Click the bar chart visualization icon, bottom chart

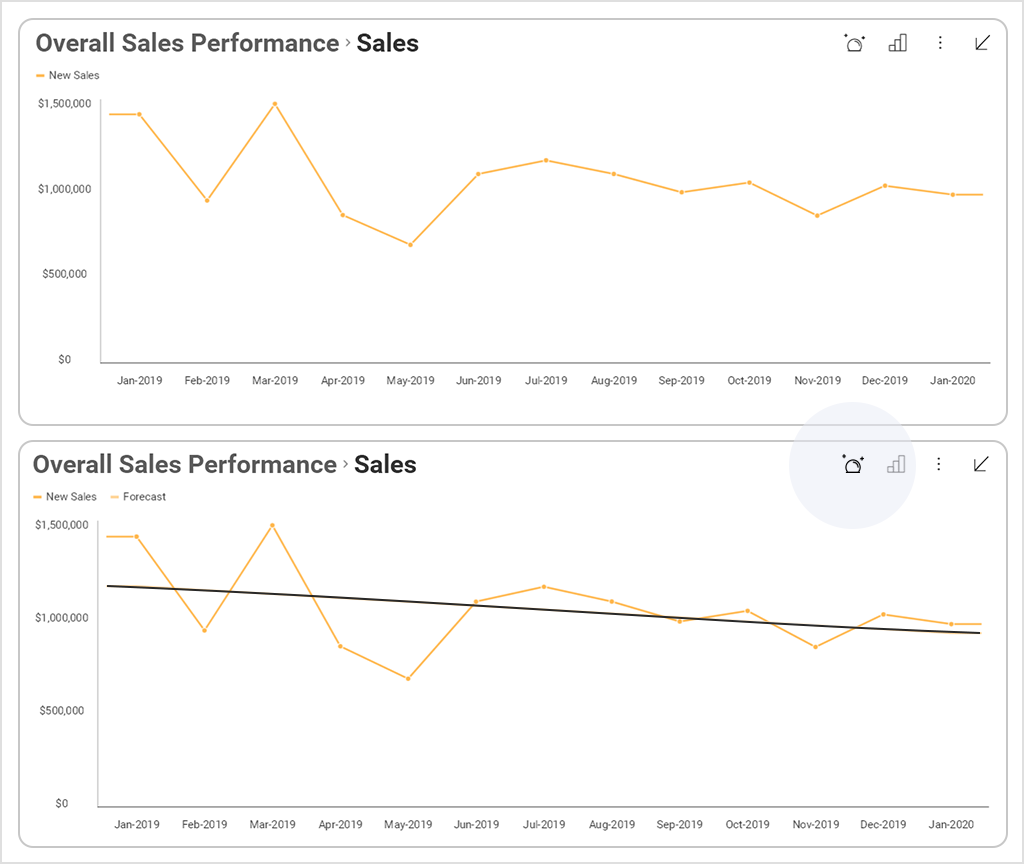tap(896, 464)
